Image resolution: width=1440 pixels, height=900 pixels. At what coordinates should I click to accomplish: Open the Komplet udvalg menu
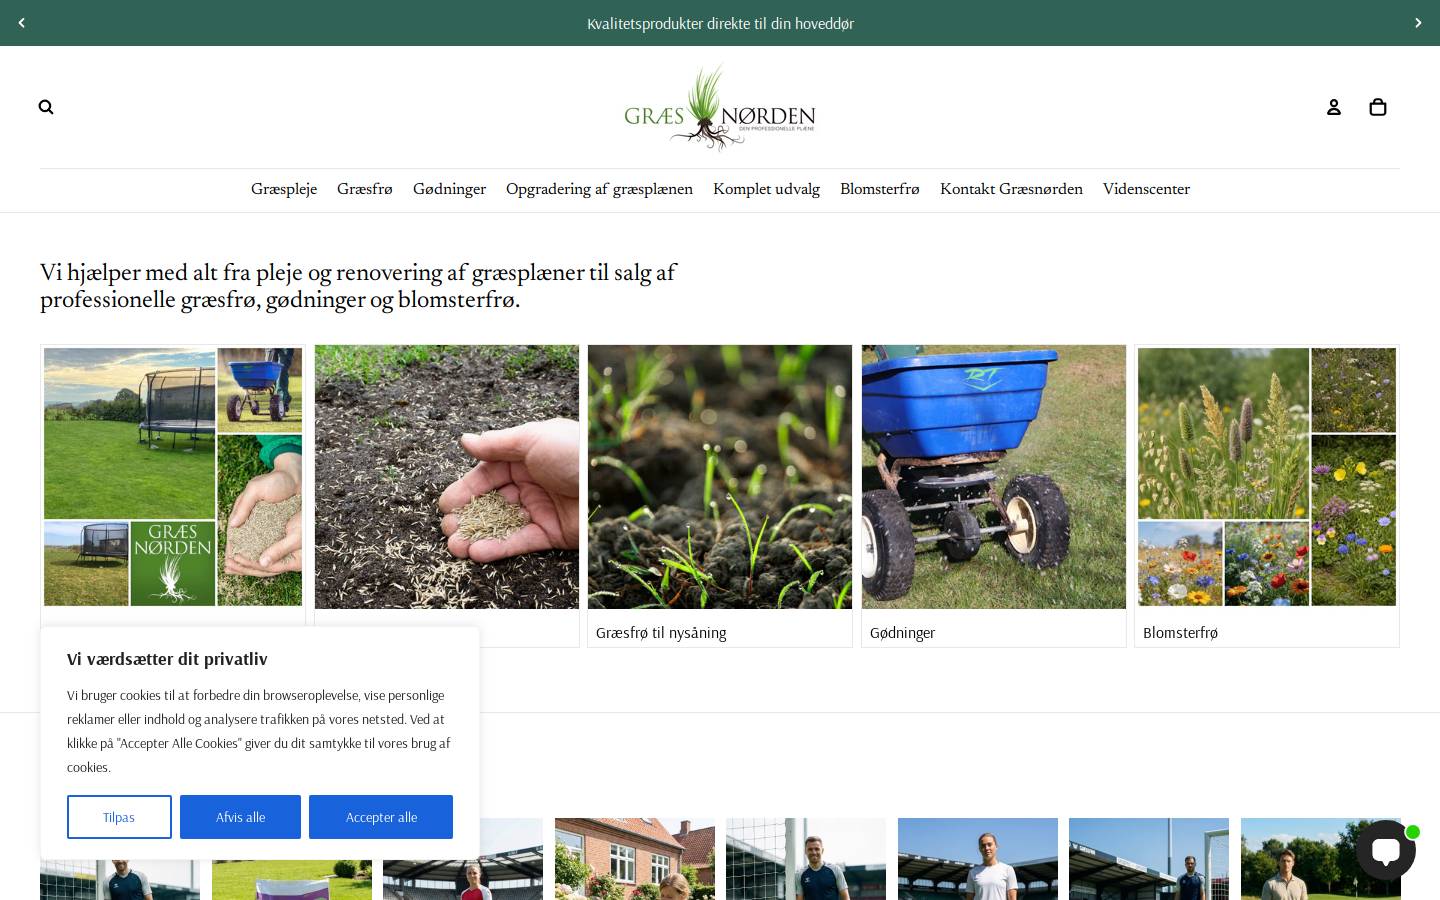[766, 189]
